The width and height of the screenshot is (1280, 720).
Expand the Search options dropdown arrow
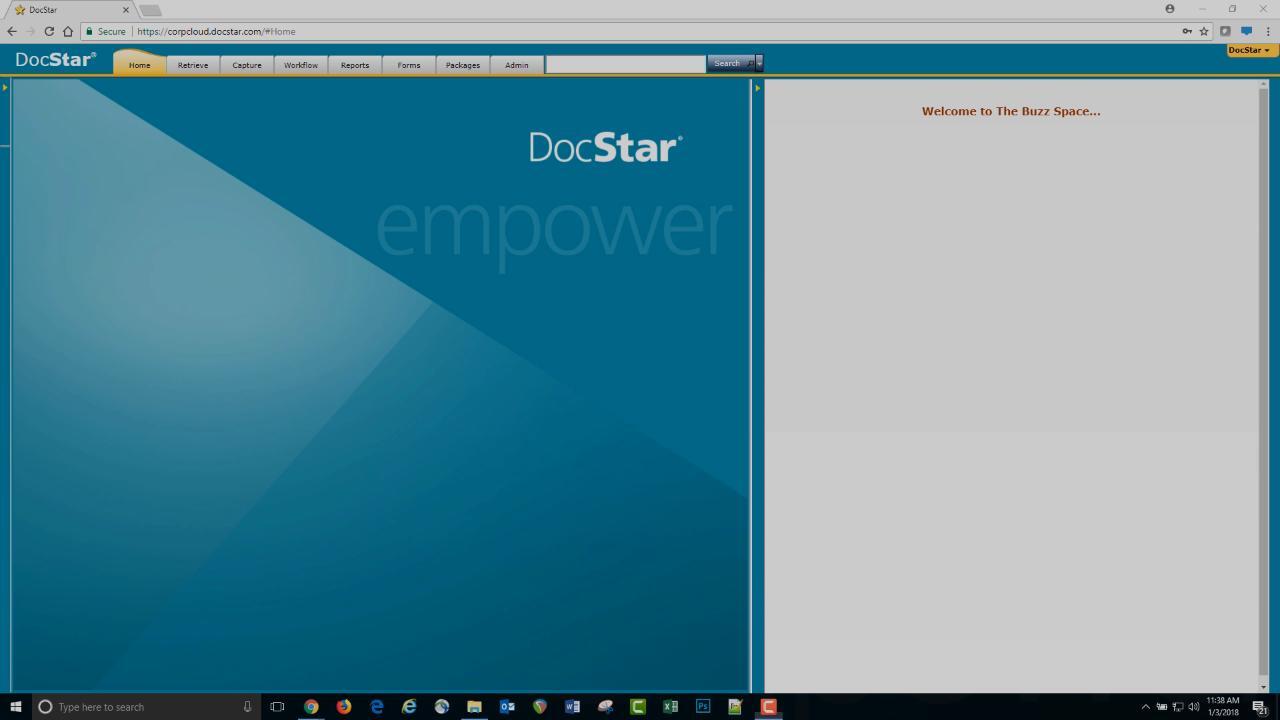tap(759, 64)
